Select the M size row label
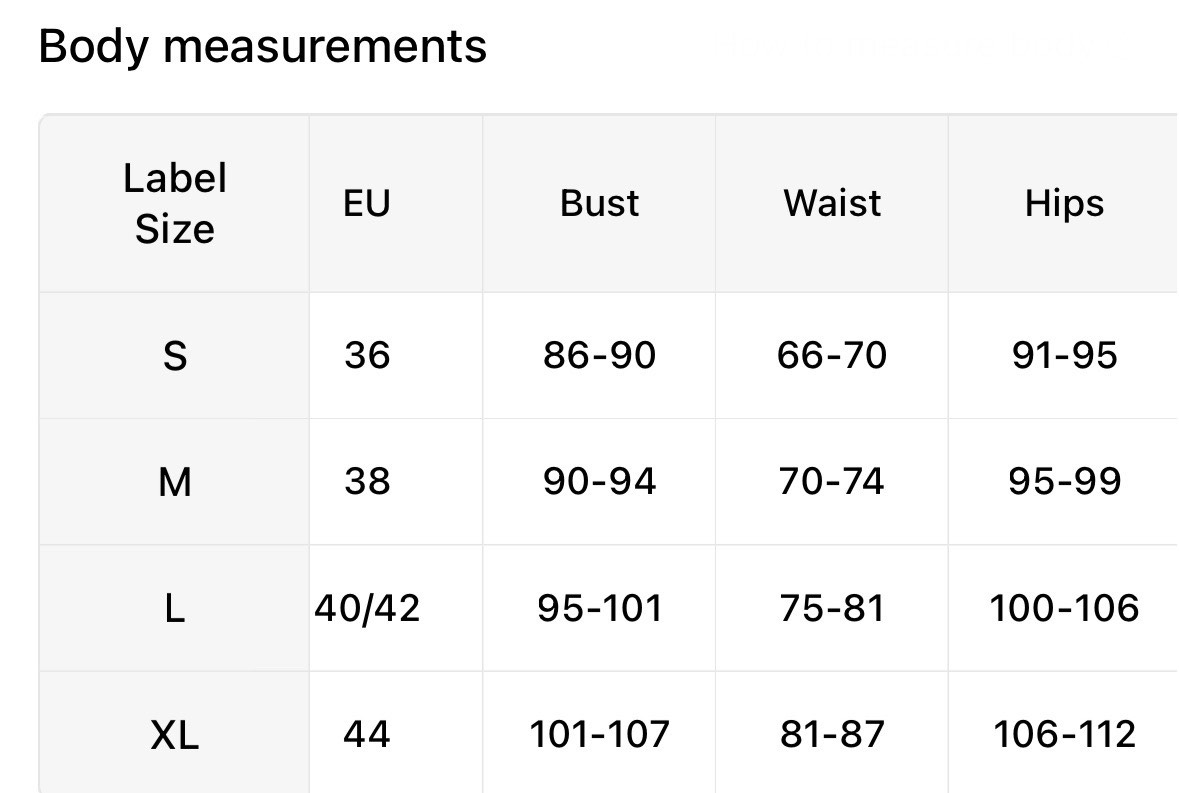Viewport: 1179px width, 793px height. pos(174,482)
